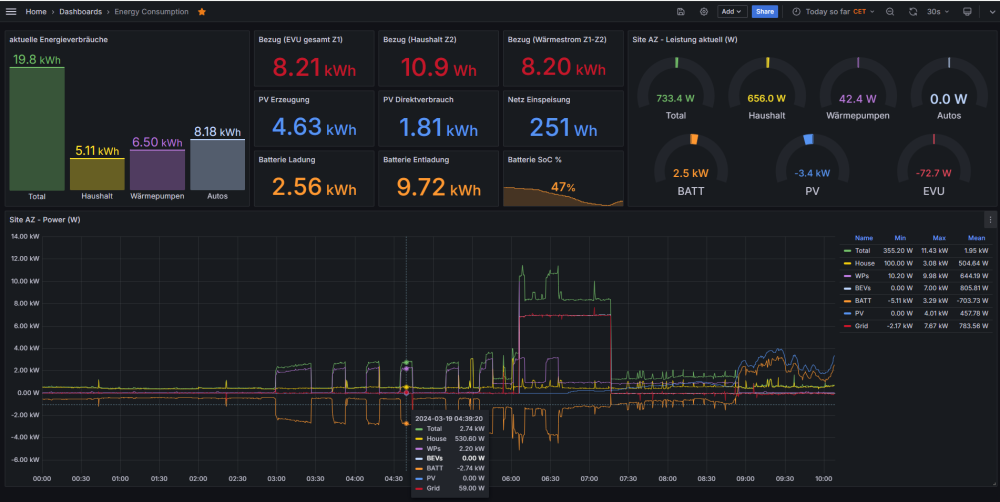The width and height of the screenshot is (1000, 502).
Task: Click the 'Batterie Ladung' panel title
Action: pyautogui.click(x=287, y=159)
